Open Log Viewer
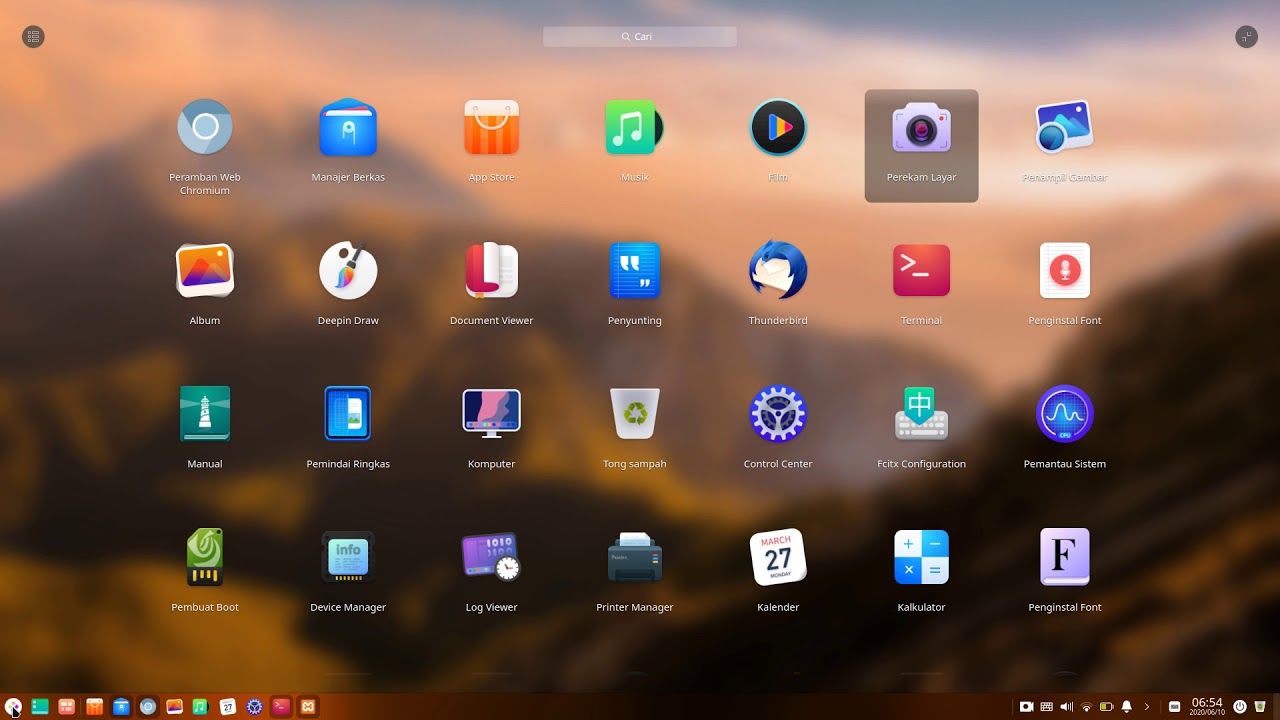Image resolution: width=1280 pixels, height=720 pixels. tap(491, 557)
